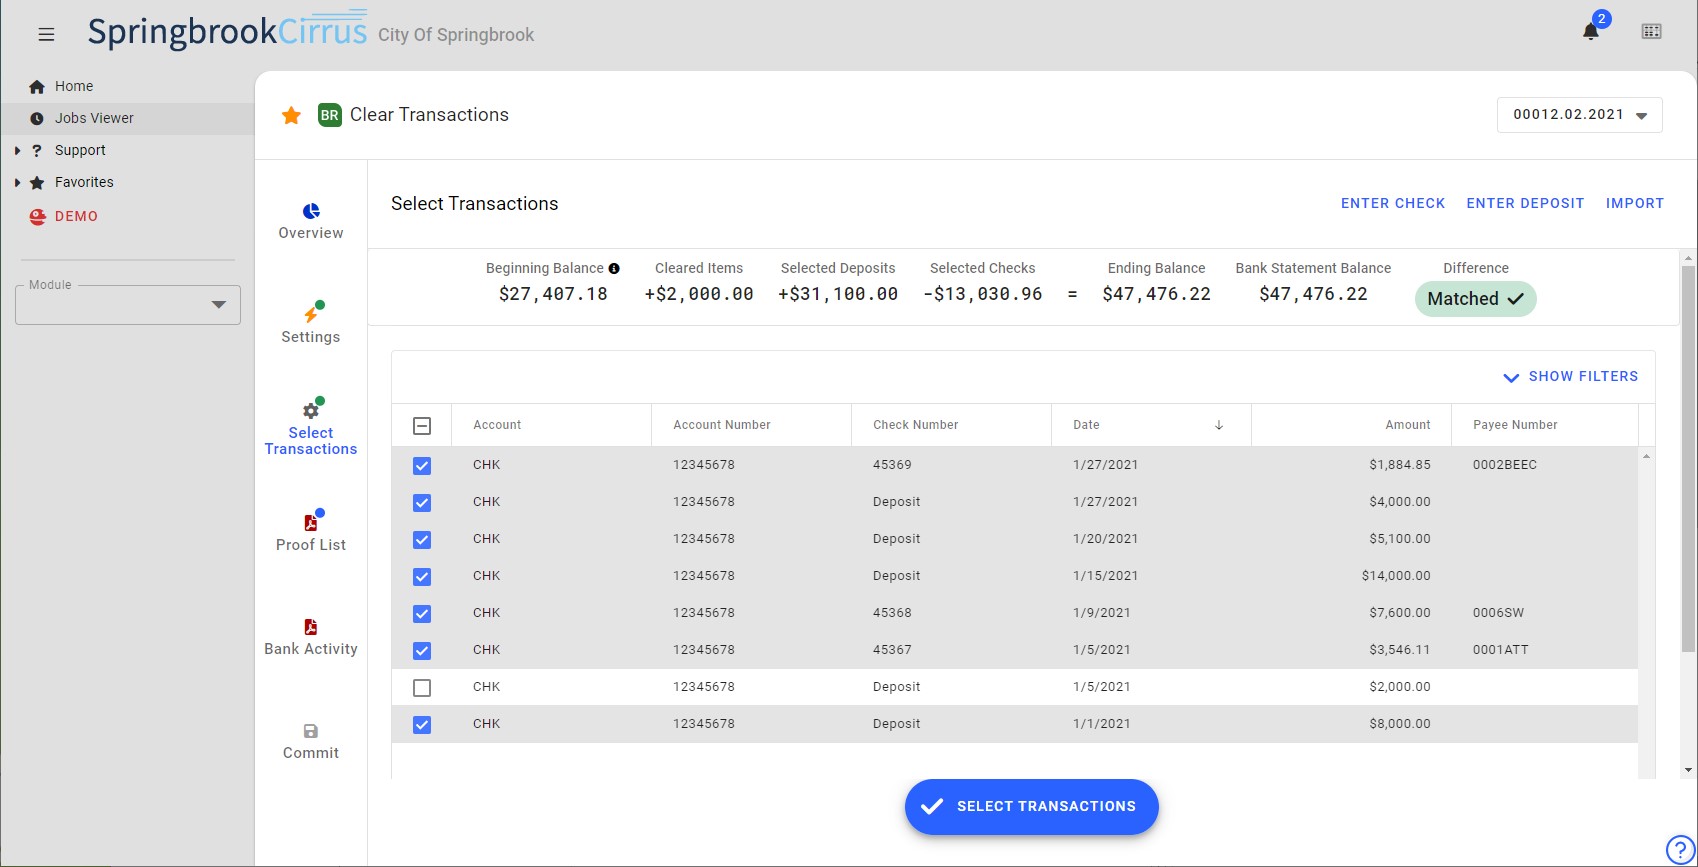Open the Proof List PDF icon
Viewport: 1698px width, 867px height.
(311, 523)
